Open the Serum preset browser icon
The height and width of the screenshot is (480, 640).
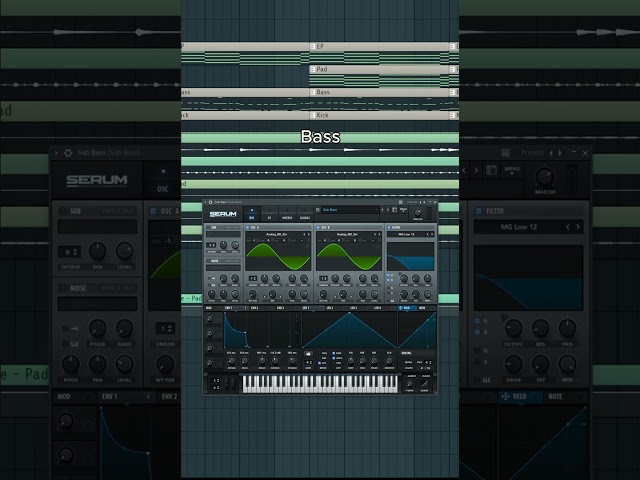click(395, 210)
